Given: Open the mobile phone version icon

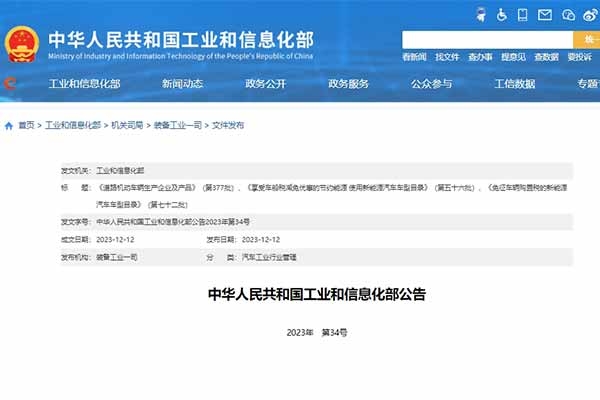Looking at the screenshot, I should pos(522,15).
